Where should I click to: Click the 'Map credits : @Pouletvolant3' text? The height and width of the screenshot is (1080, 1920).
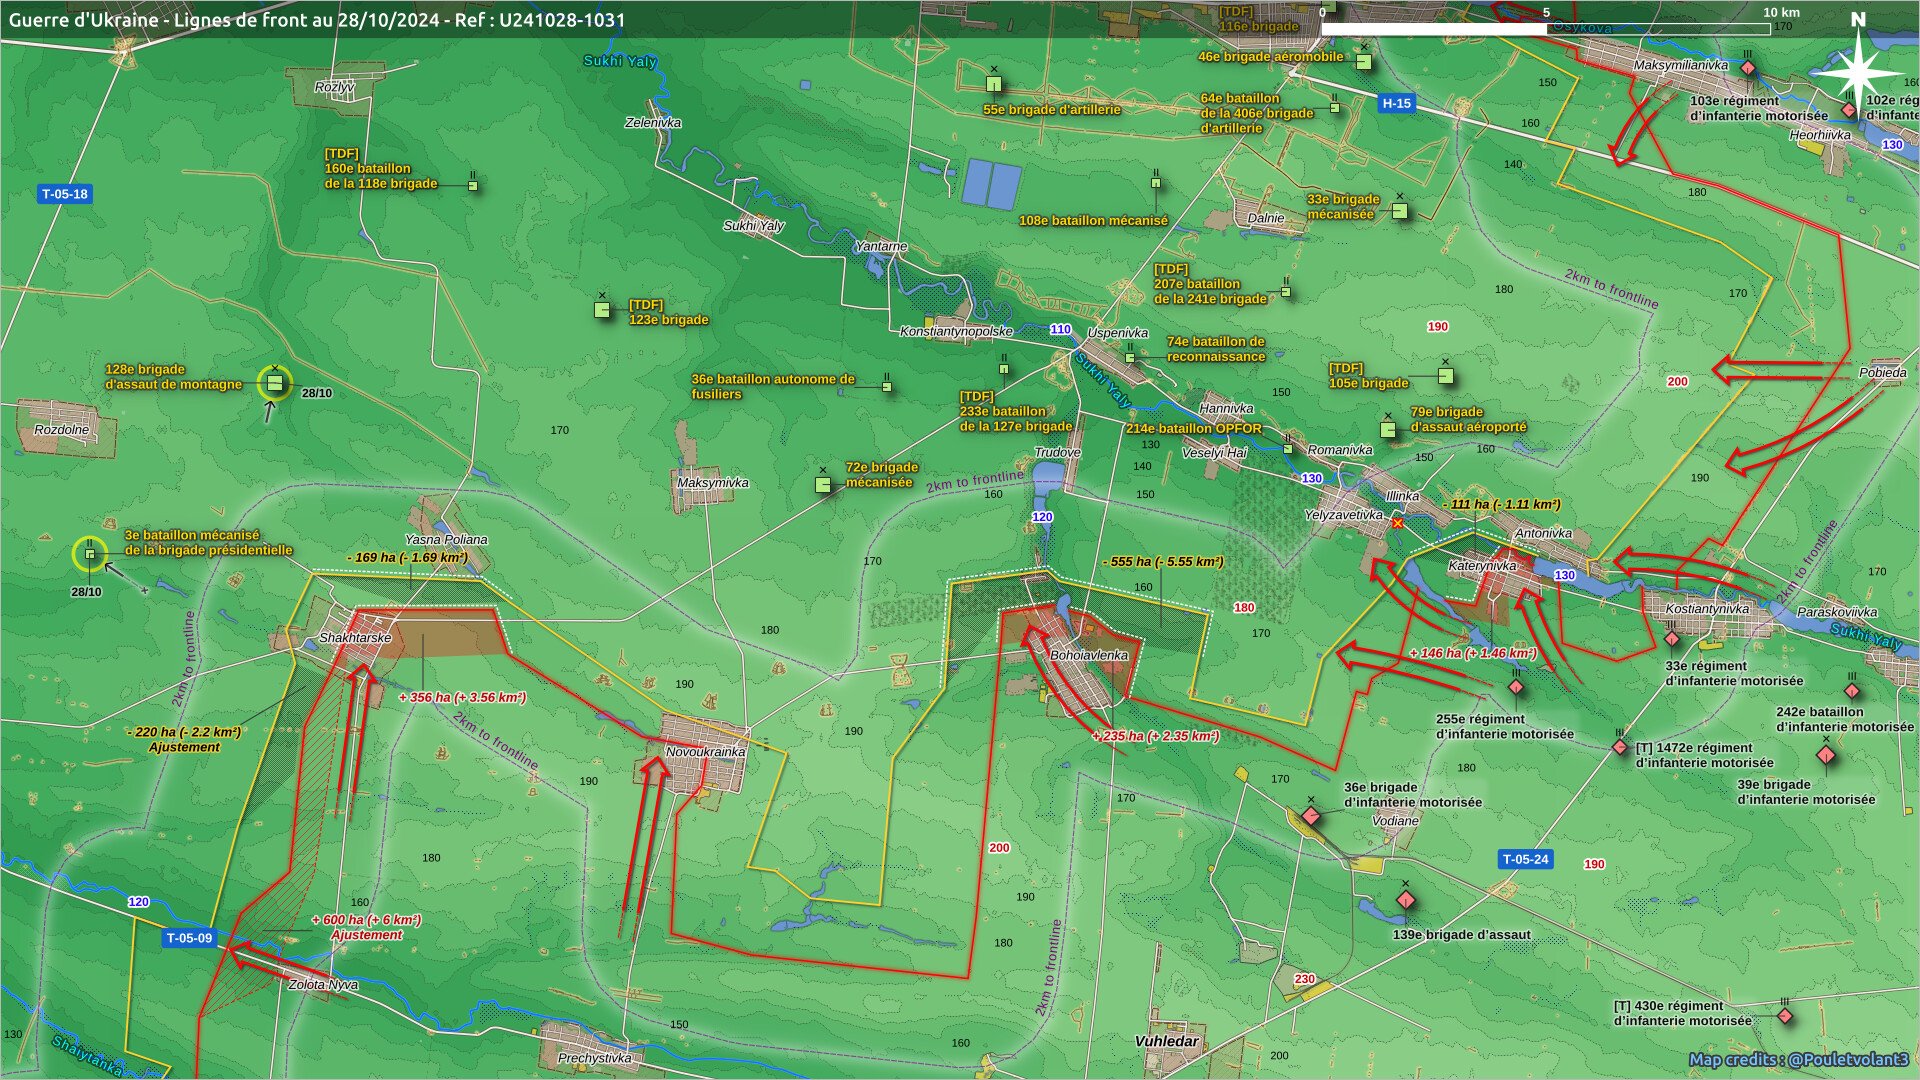coord(1799,1059)
